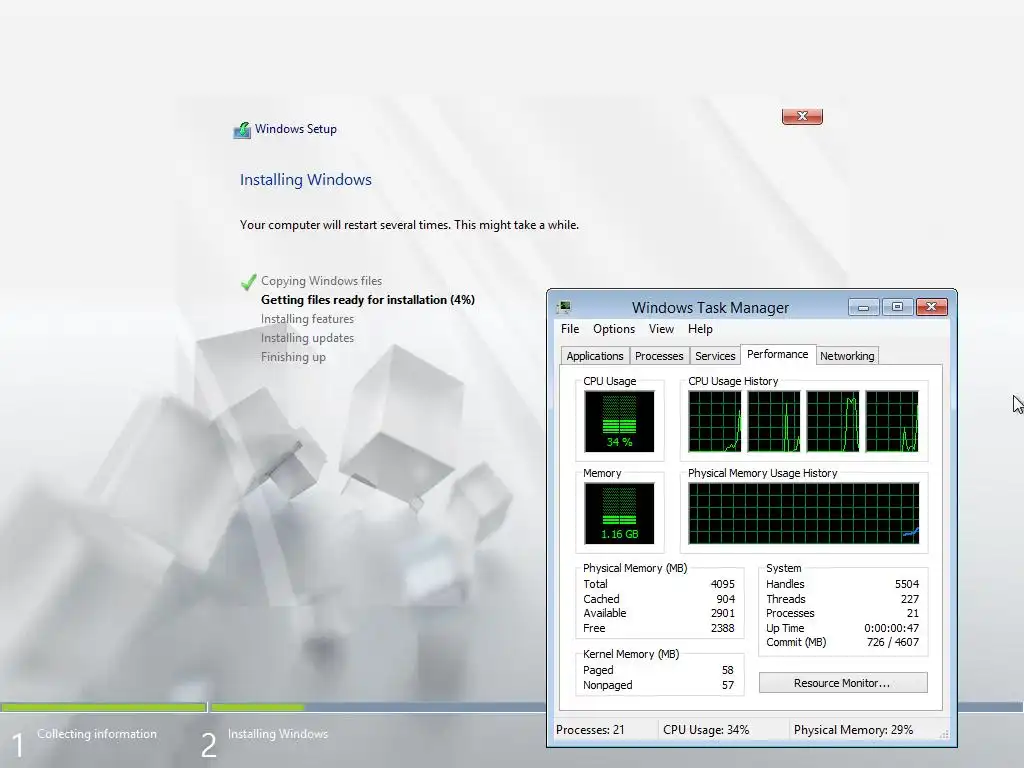Click the third CPU Usage History graph

pos(833,421)
